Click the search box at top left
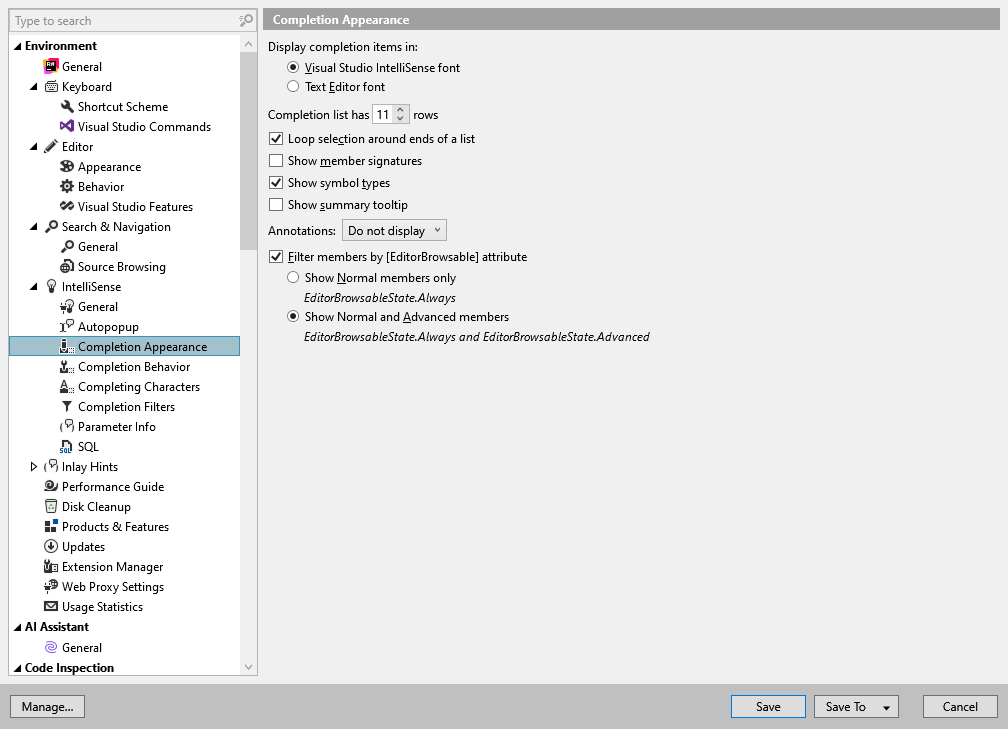The width and height of the screenshot is (1008, 729). [120, 20]
